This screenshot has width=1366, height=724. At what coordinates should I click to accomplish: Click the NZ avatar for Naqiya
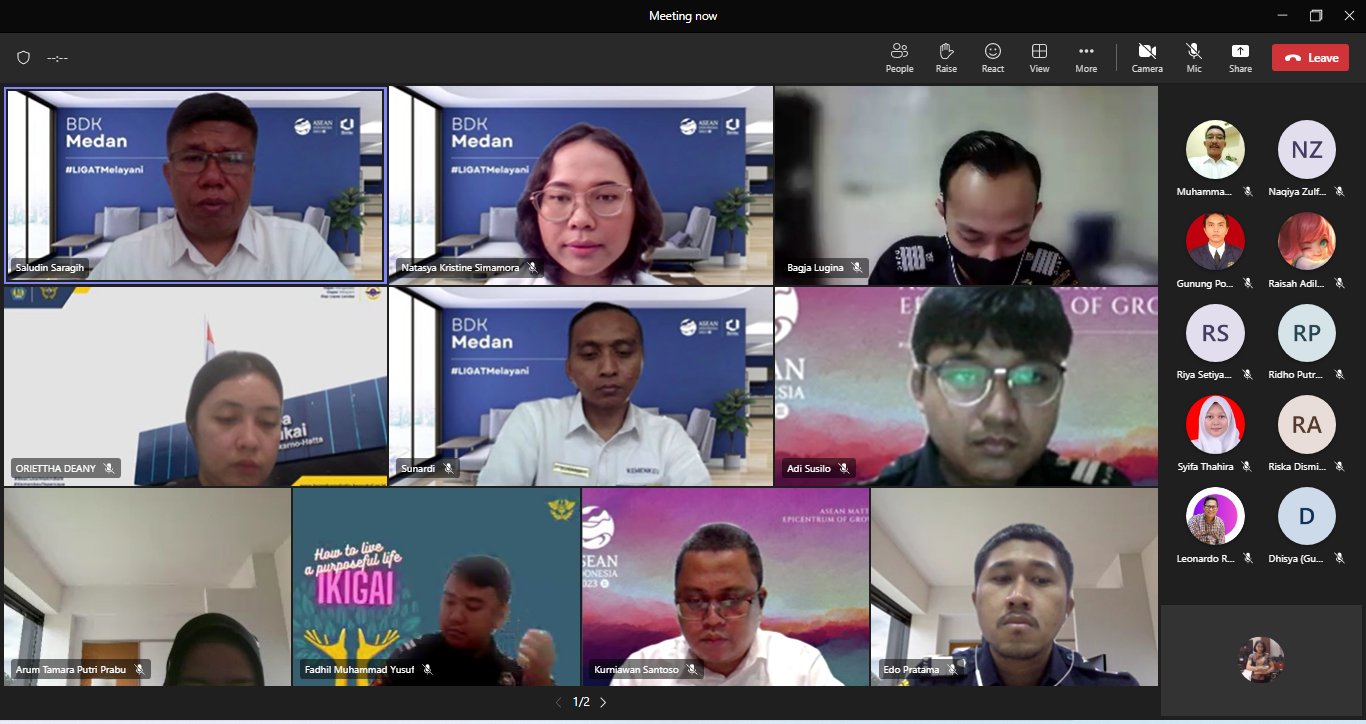point(1306,150)
